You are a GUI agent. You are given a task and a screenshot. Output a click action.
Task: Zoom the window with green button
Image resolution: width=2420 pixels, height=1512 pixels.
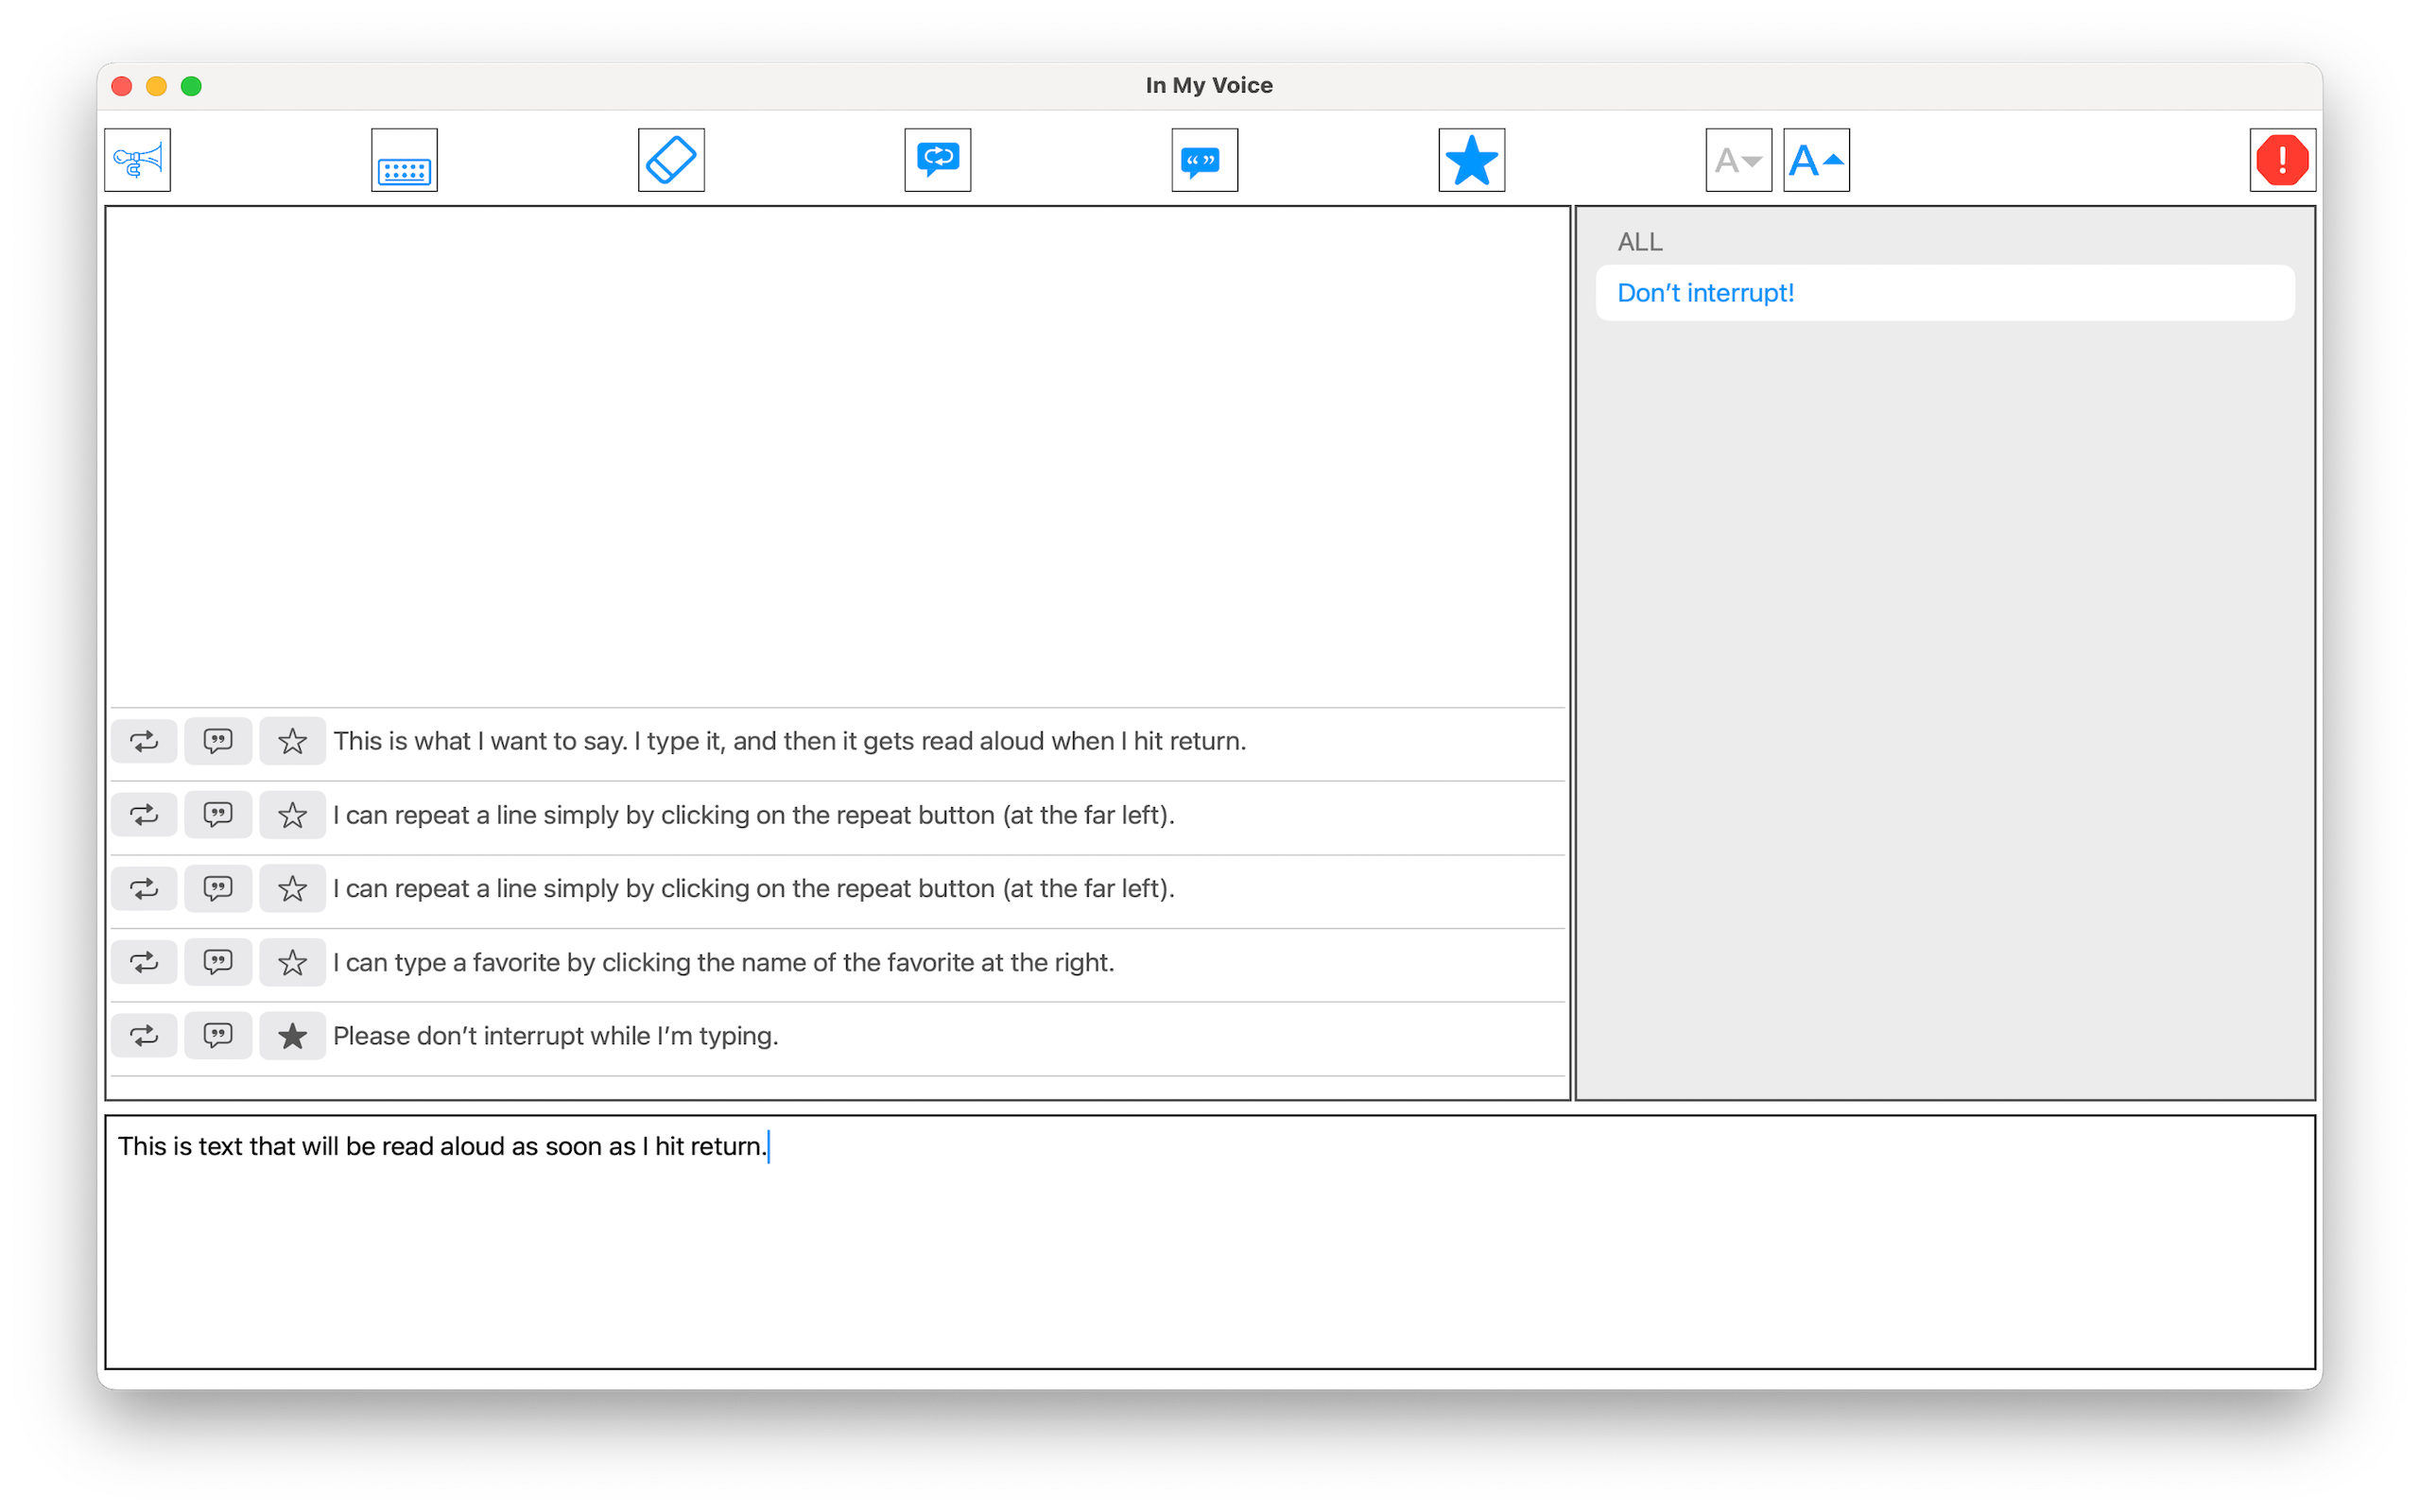click(x=191, y=86)
